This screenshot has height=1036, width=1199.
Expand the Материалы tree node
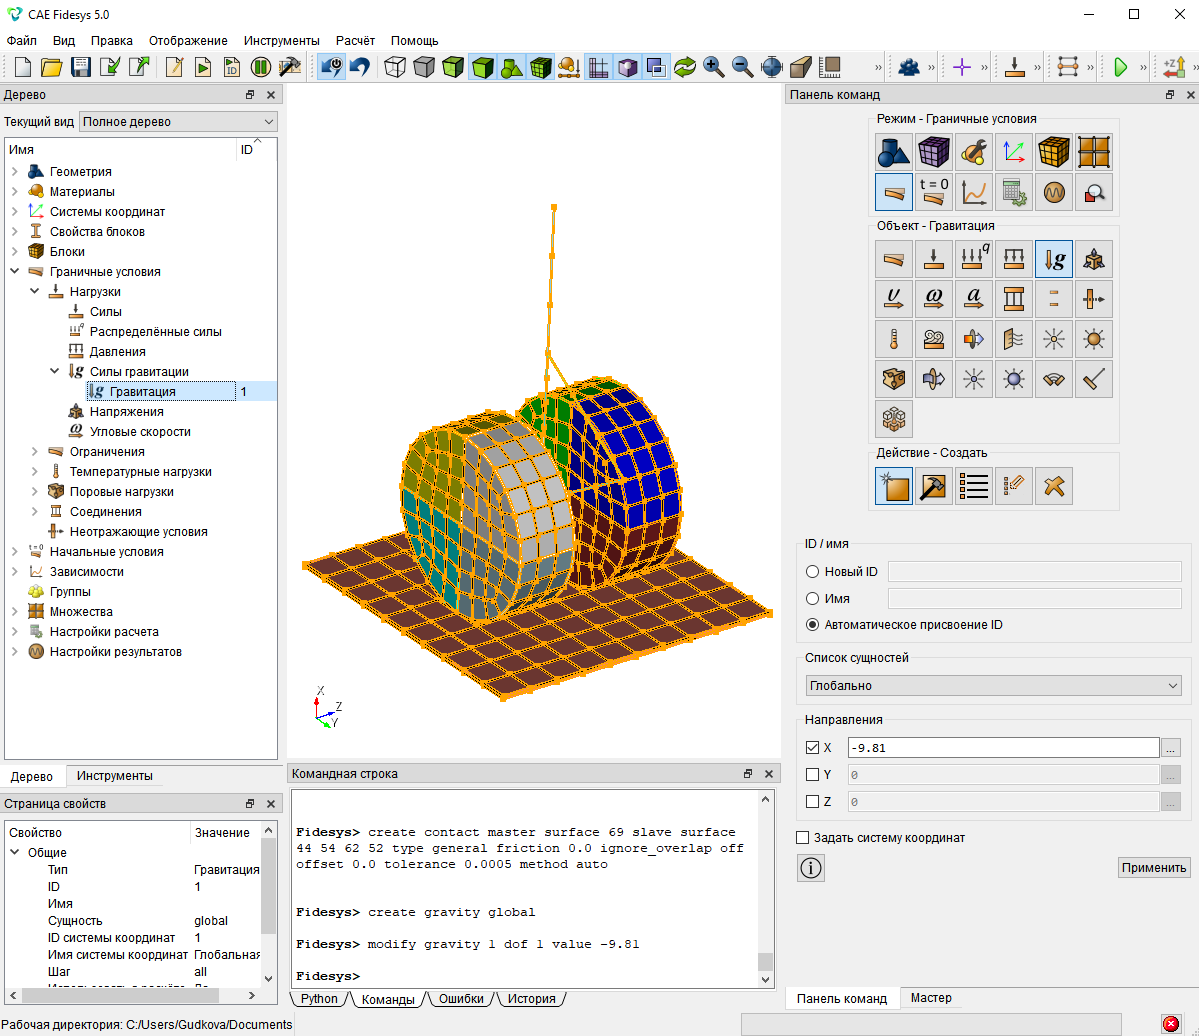[15, 191]
